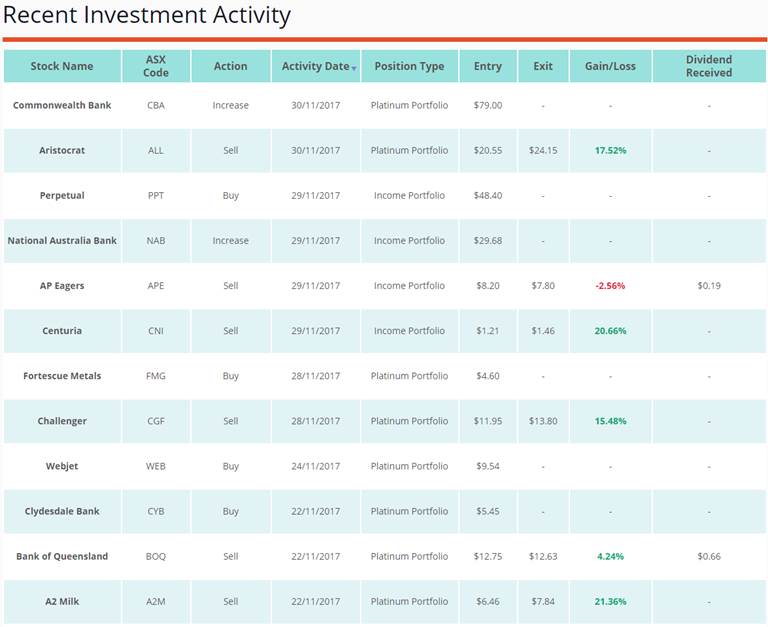Click the WEB code cell
768x627 pixels.
coord(156,466)
